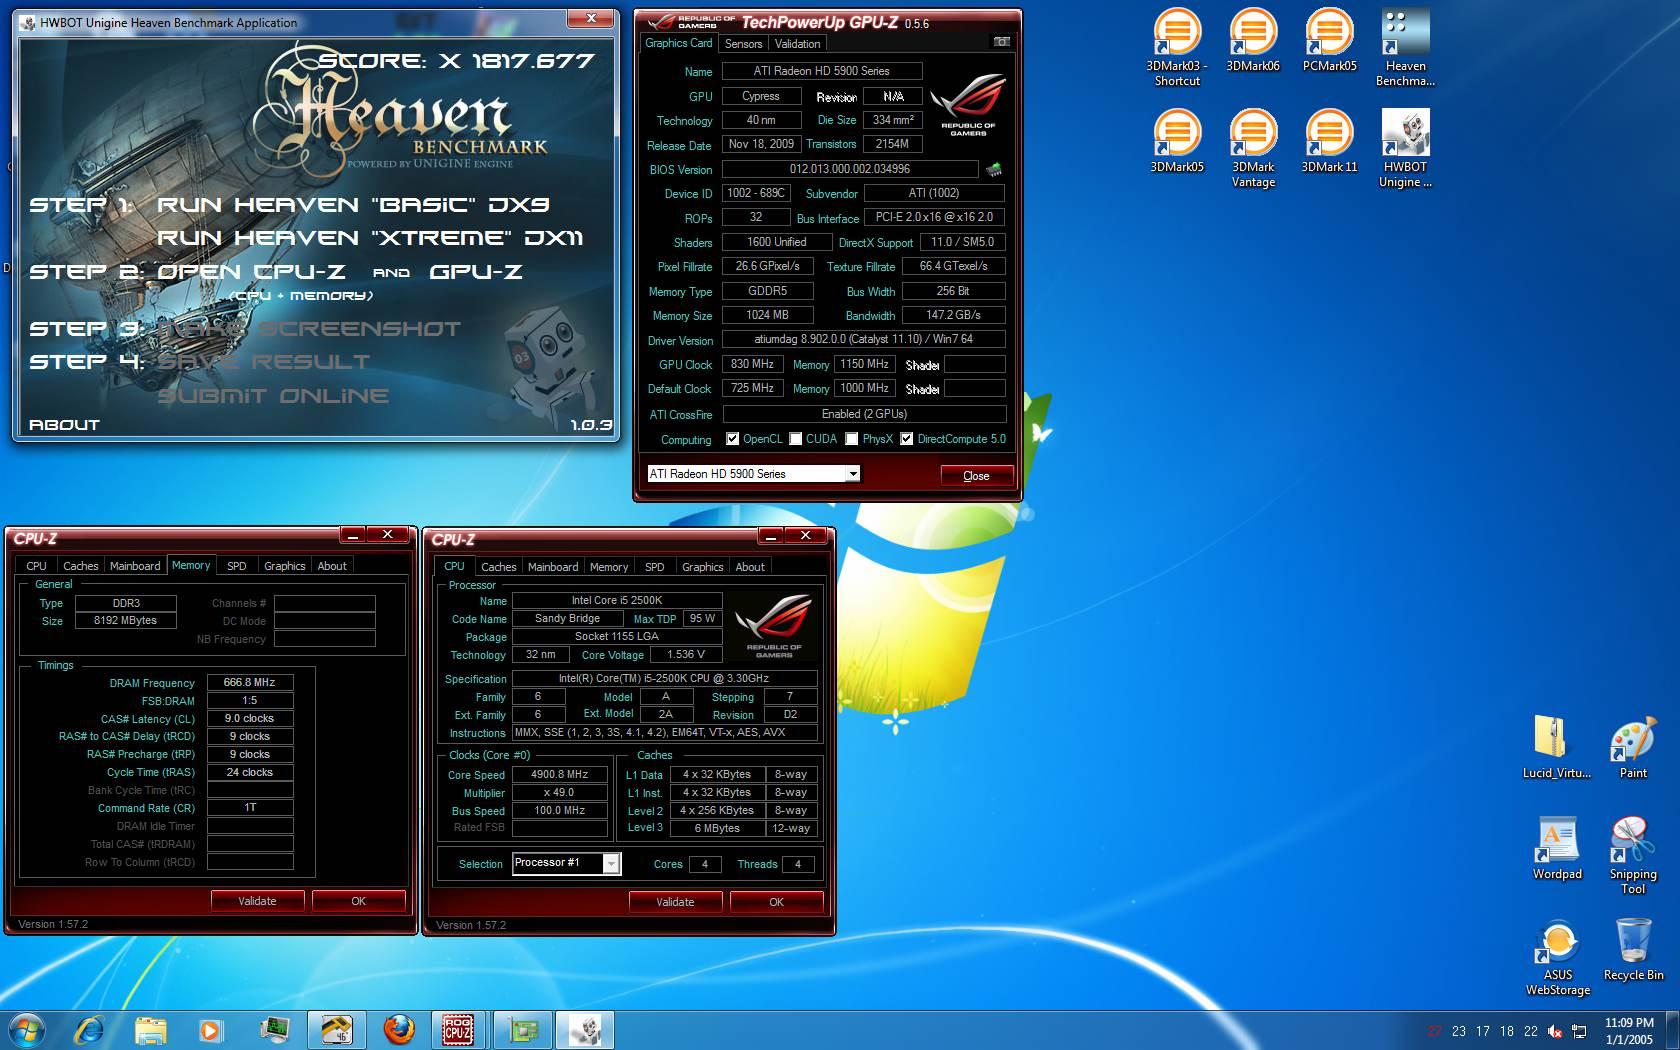Click the GPU-Z screenshot camera icon

click(x=1001, y=42)
